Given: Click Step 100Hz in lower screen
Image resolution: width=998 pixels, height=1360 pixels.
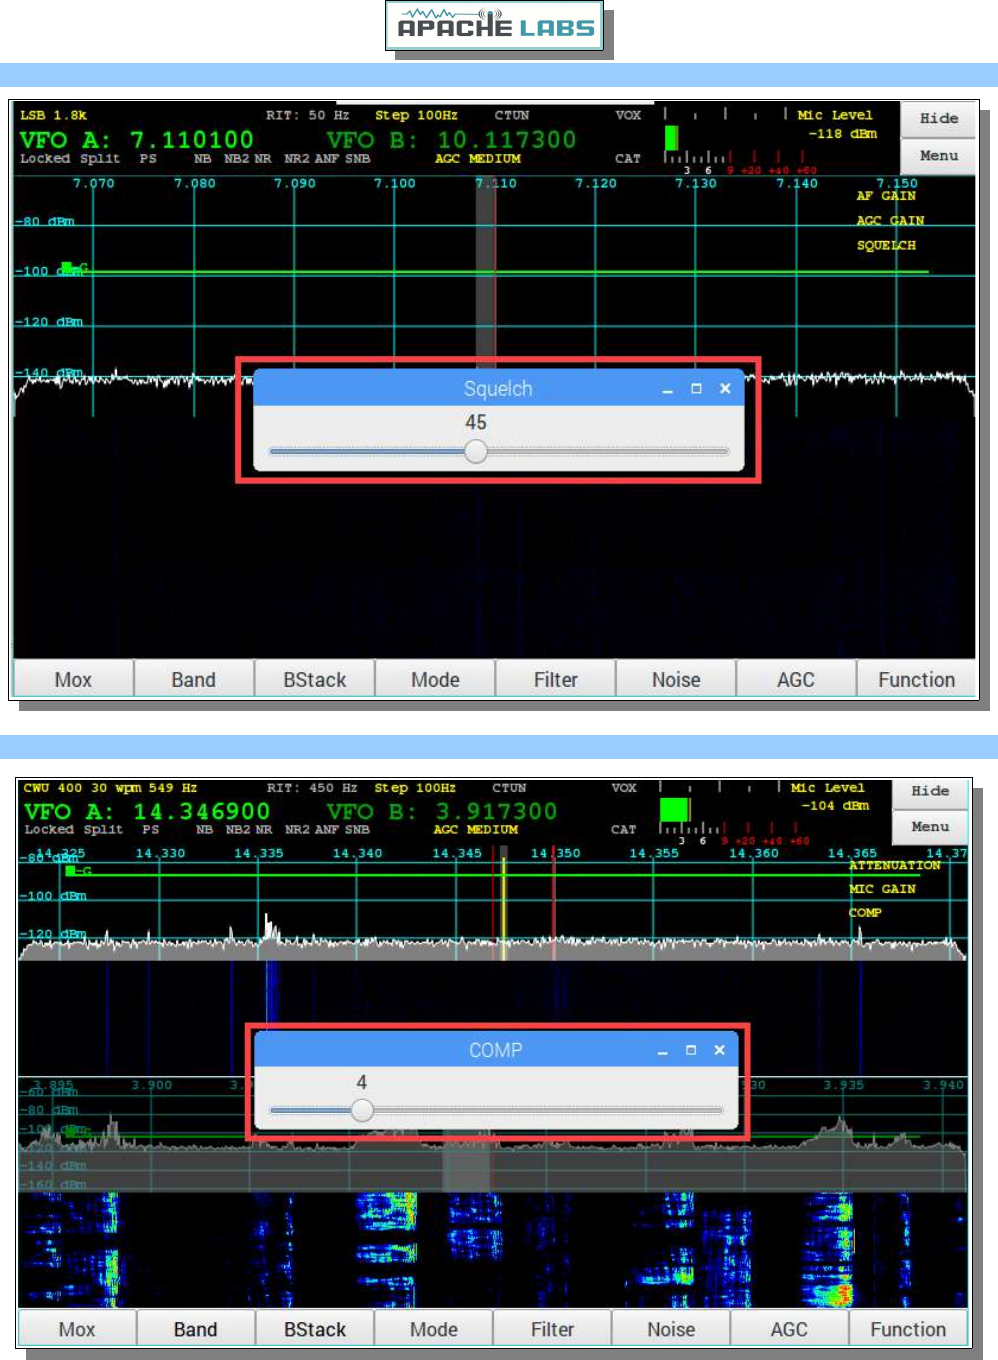Looking at the screenshot, I should pyautogui.click(x=415, y=788).
